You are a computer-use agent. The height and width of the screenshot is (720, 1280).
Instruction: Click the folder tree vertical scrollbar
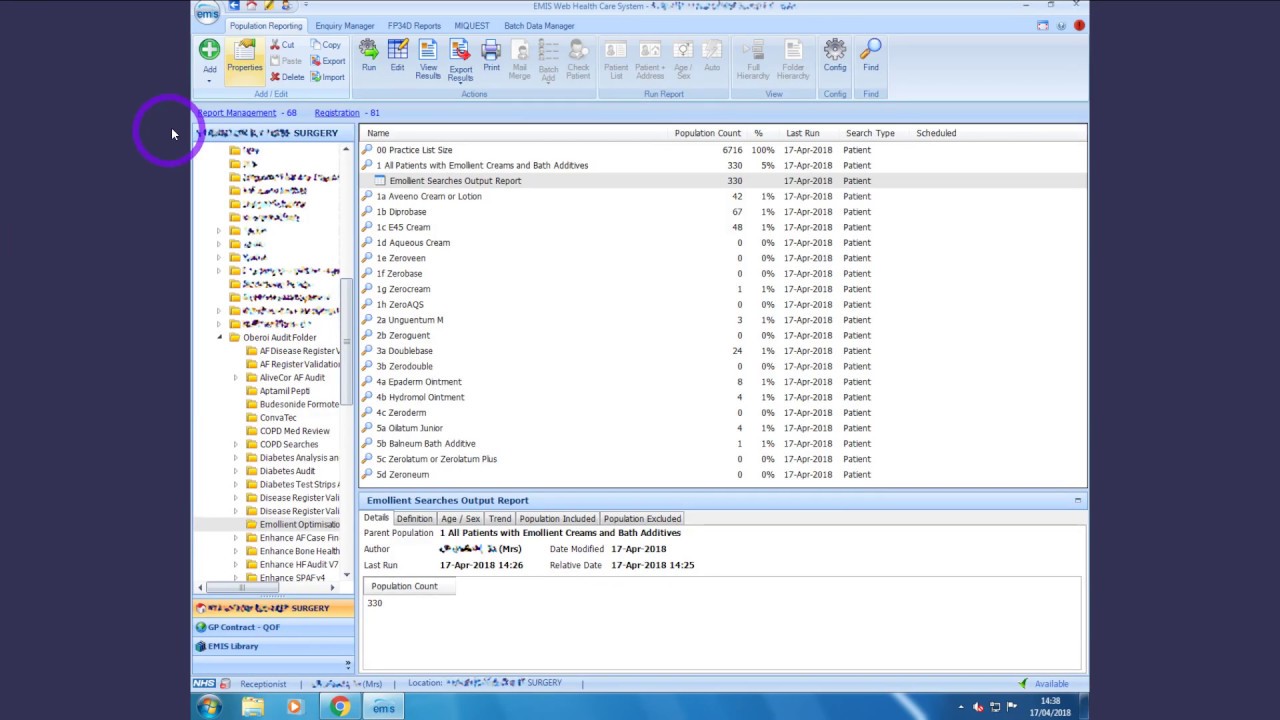(x=346, y=340)
